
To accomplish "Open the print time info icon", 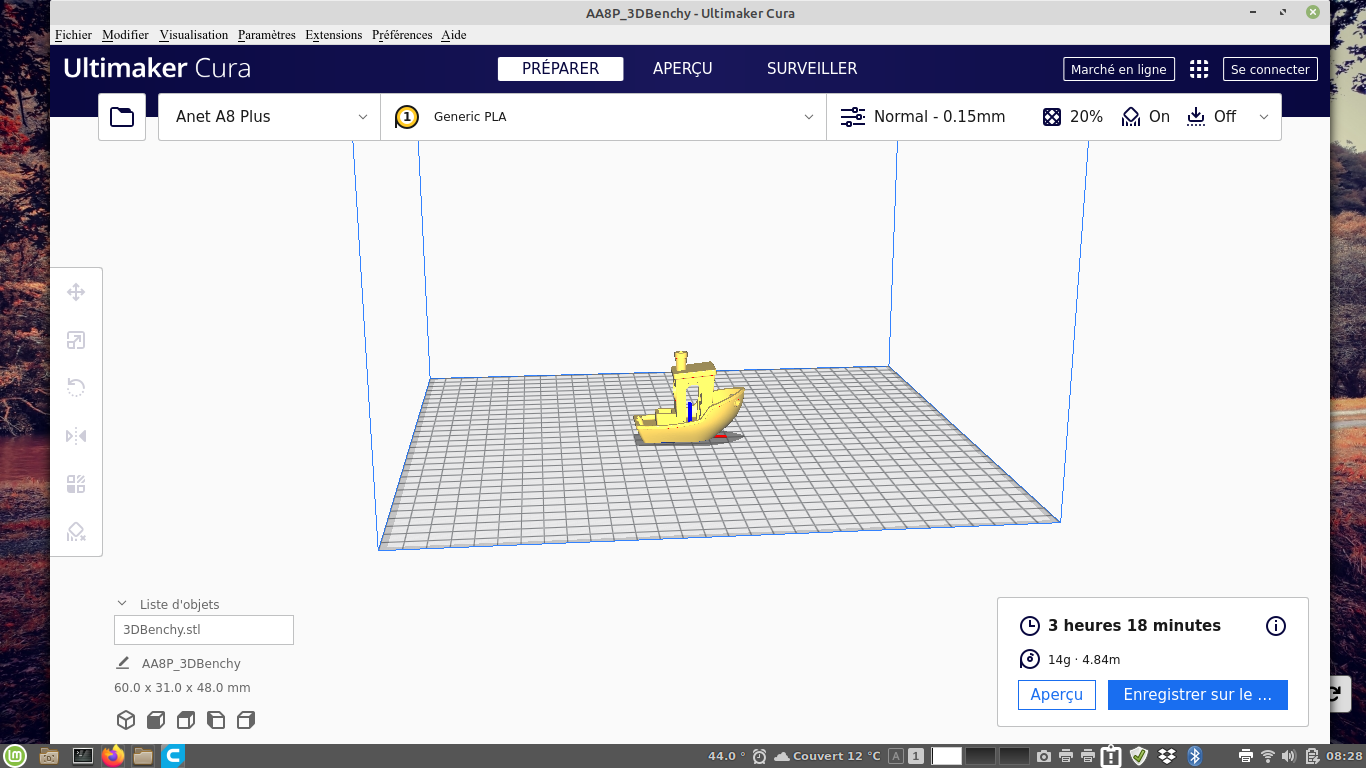I will [1276, 626].
